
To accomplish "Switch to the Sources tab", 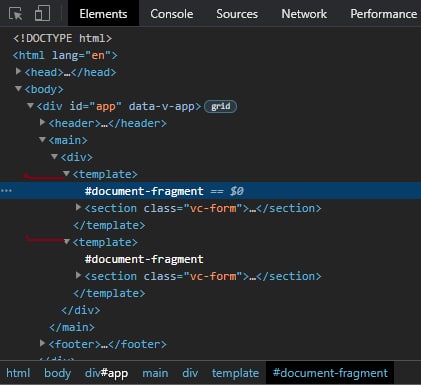I will [237, 14].
